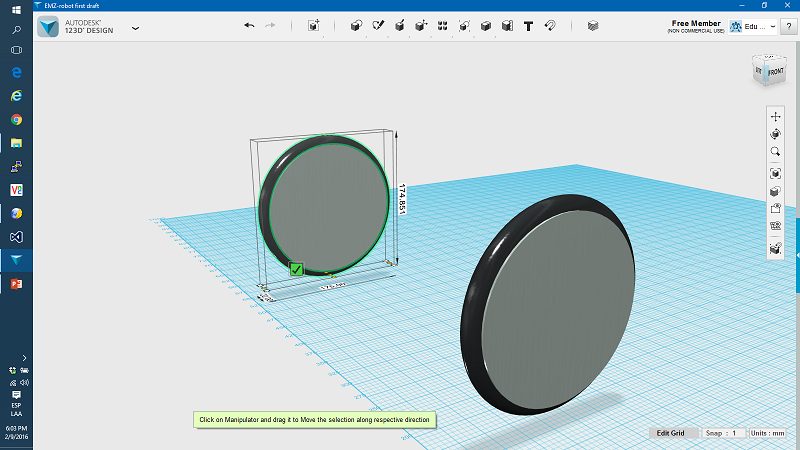Open the visual style cube icon in navigation bar
Image resolution: width=800 pixels, height=450 pixels.
[776, 191]
